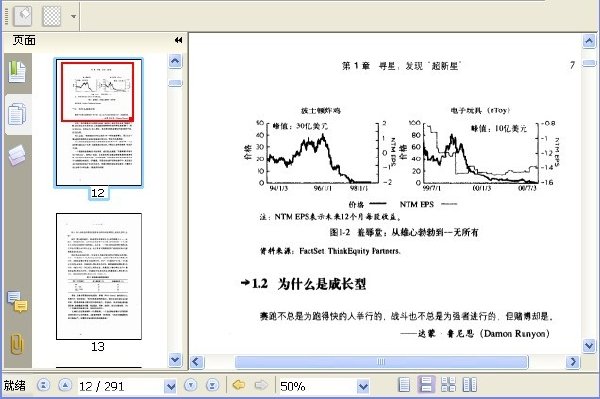The height and width of the screenshot is (399, 600).
Task: Click the eraser-style tool icon in top toolbar
Action: pos(23,16)
